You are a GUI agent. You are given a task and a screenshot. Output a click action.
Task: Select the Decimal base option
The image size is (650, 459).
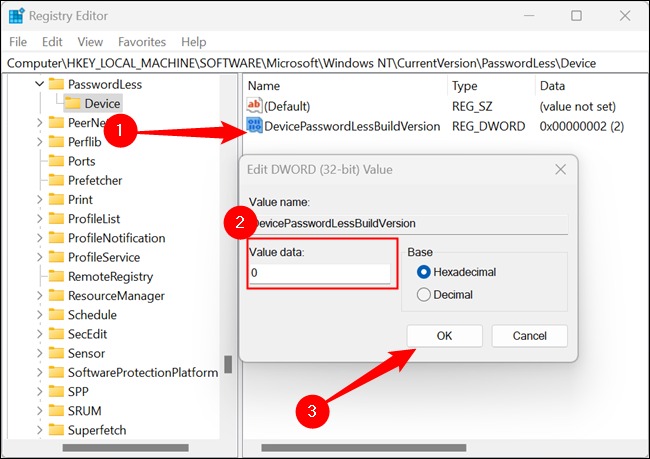(x=423, y=294)
